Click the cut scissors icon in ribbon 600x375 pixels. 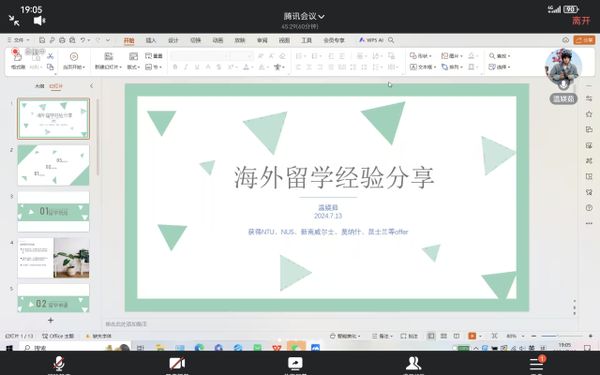tap(50, 56)
